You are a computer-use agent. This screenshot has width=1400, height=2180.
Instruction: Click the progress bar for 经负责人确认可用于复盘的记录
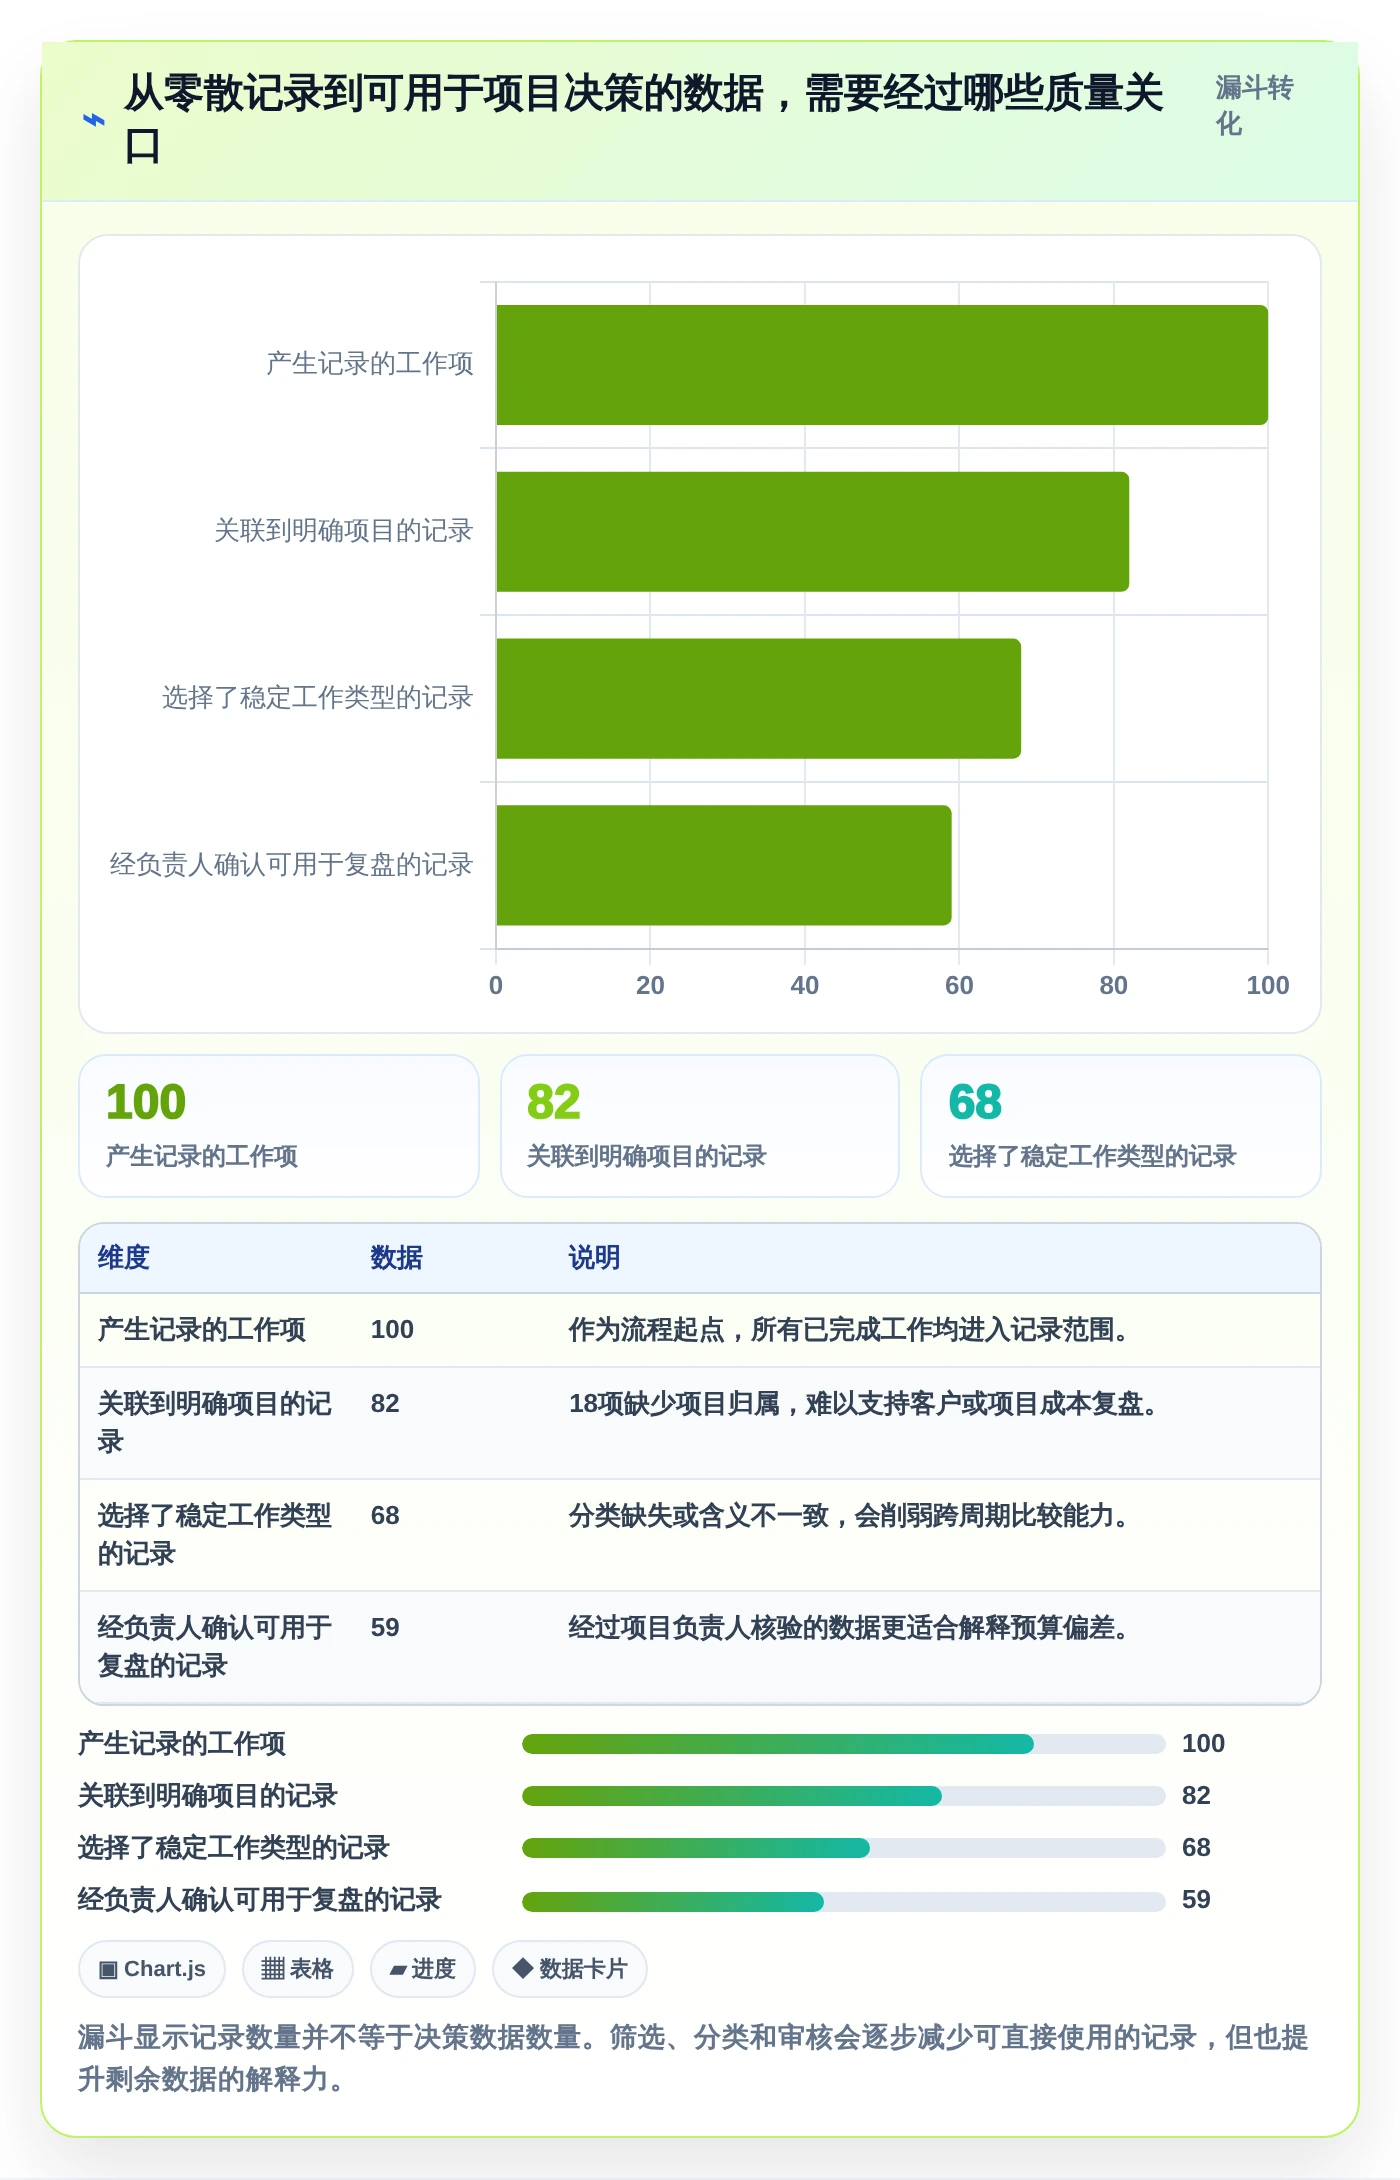pyautogui.click(x=844, y=1900)
